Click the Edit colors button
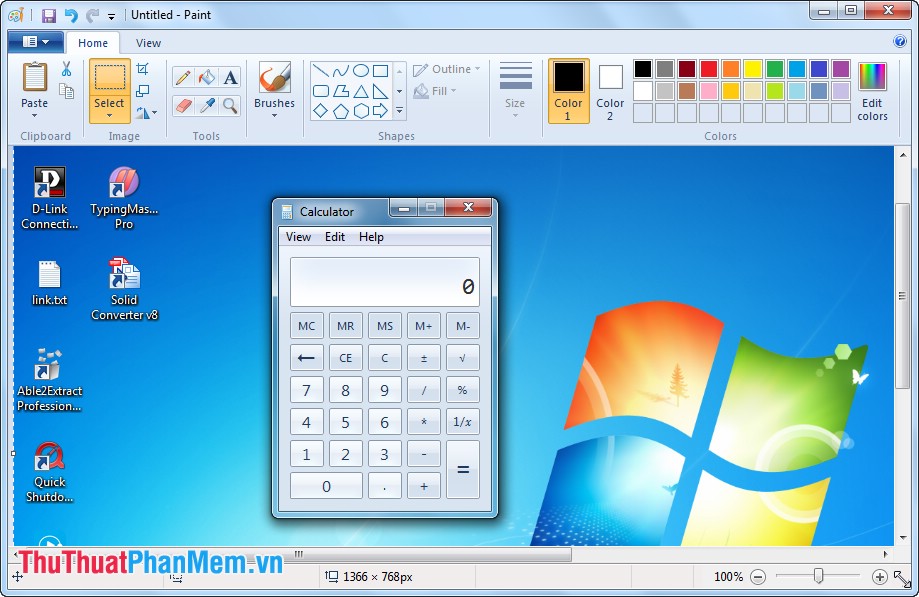Viewport: 919px width, 597px height. coord(872,91)
